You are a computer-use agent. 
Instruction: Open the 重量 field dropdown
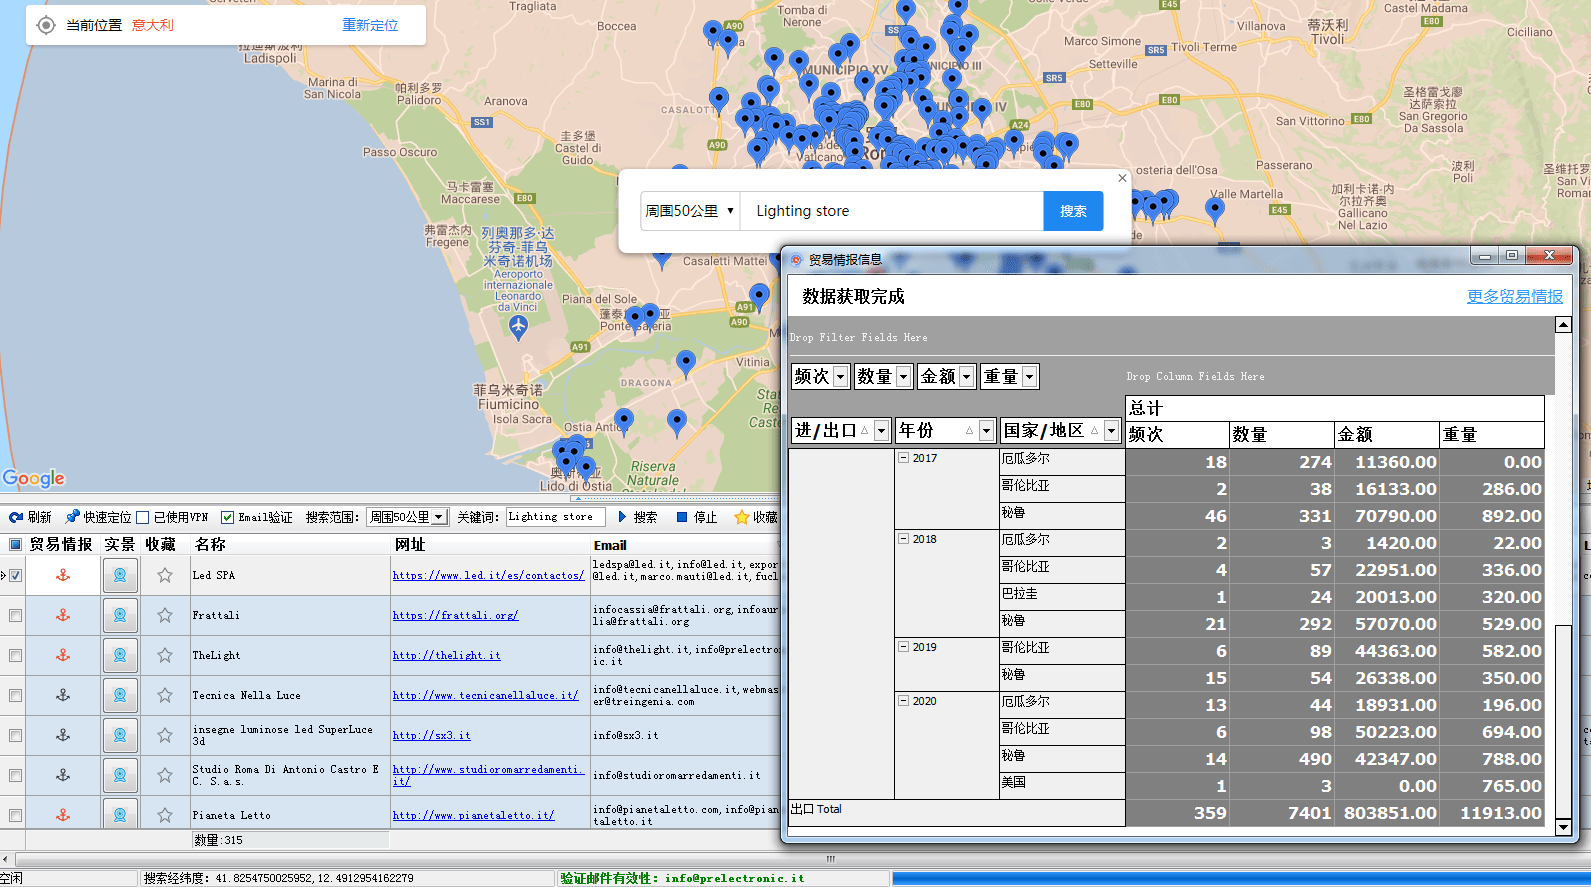click(1029, 376)
